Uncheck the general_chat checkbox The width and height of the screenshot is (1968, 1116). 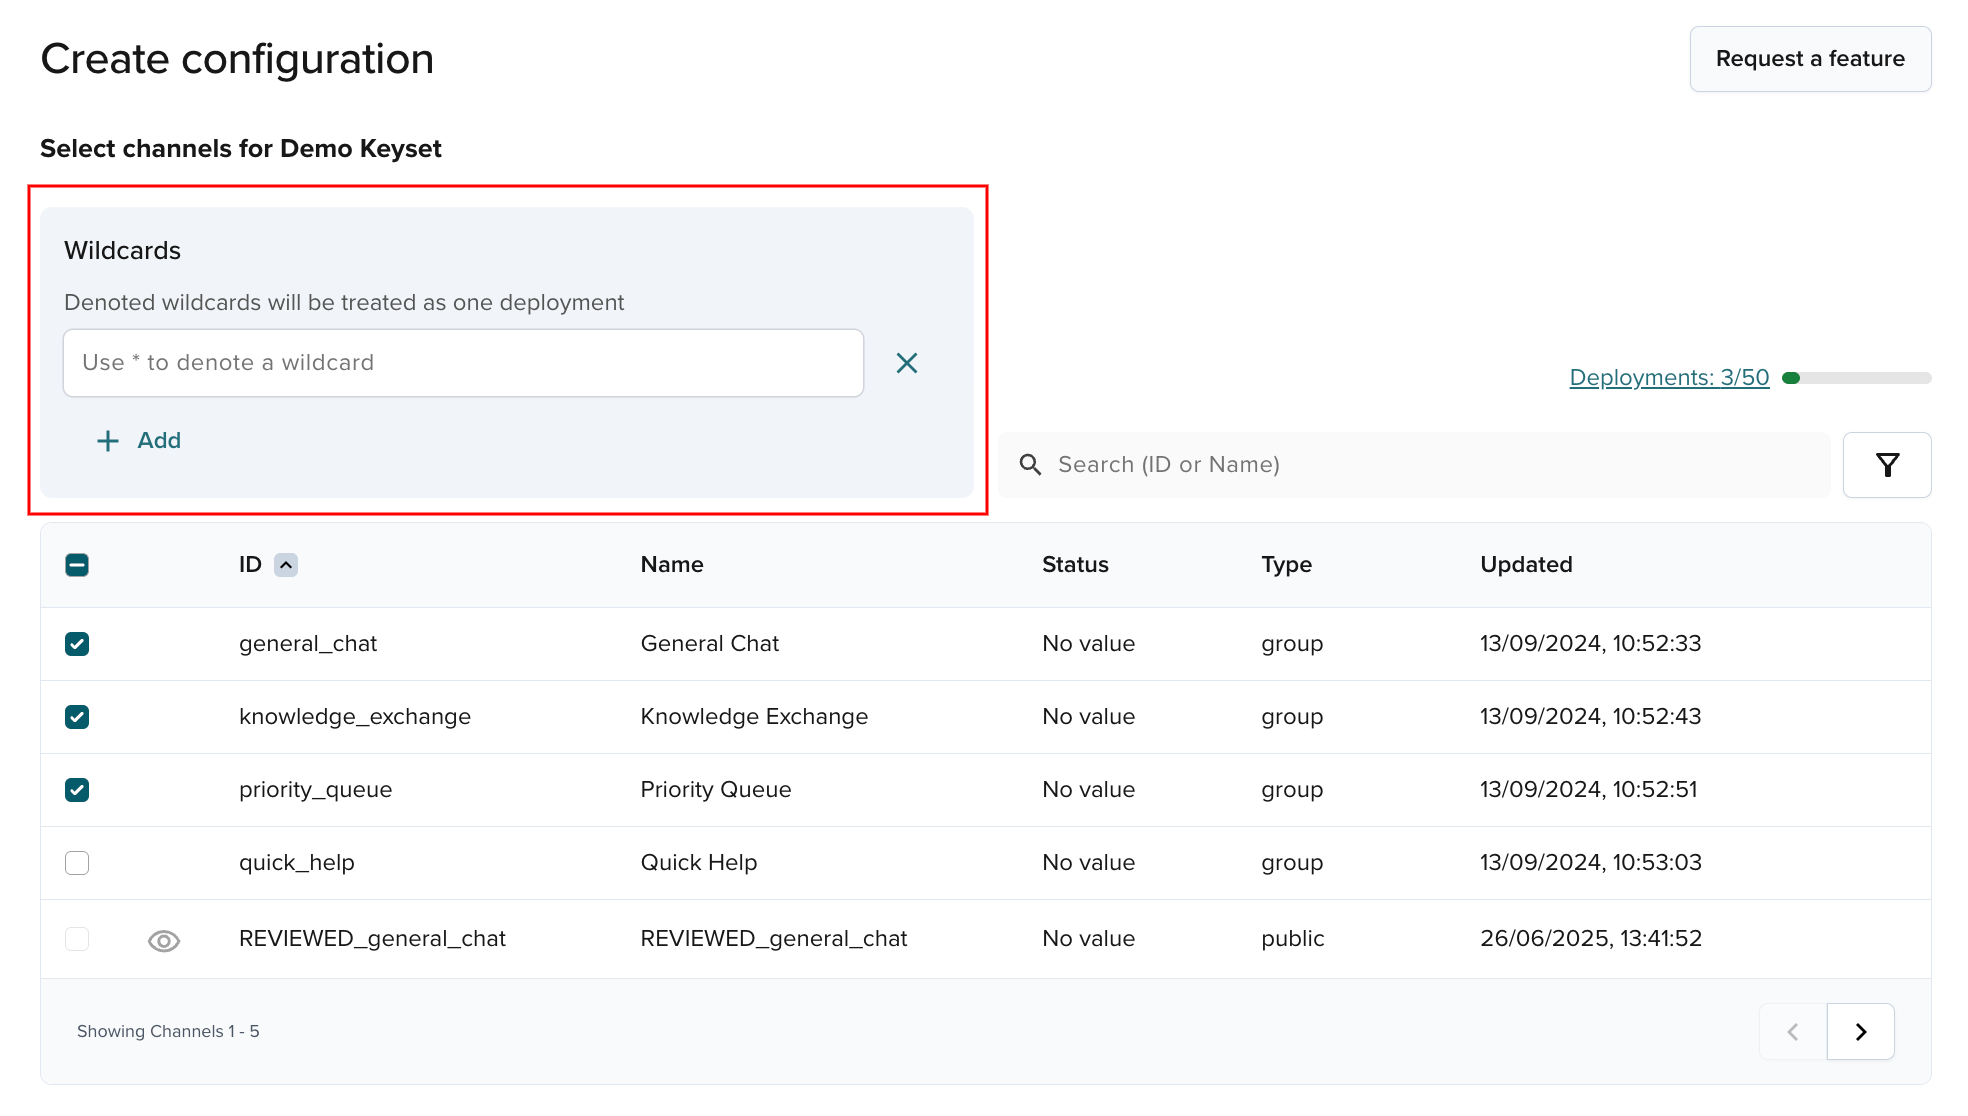pyautogui.click(x=77, y=644)
